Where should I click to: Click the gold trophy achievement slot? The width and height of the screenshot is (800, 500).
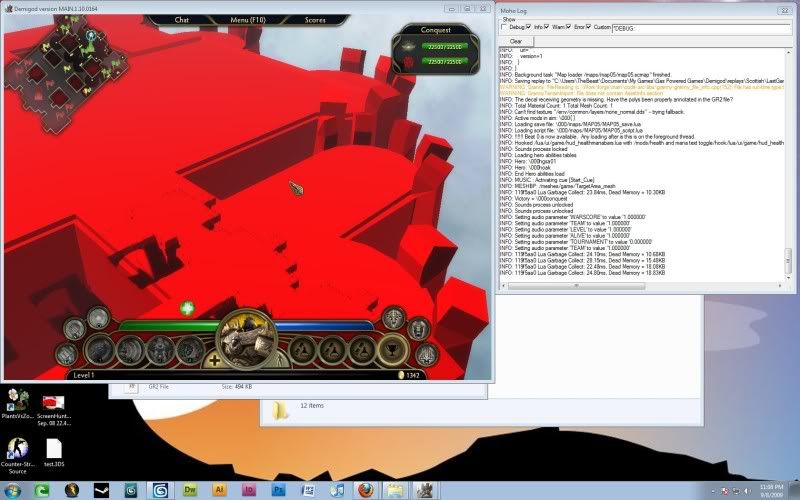(393, 351)
